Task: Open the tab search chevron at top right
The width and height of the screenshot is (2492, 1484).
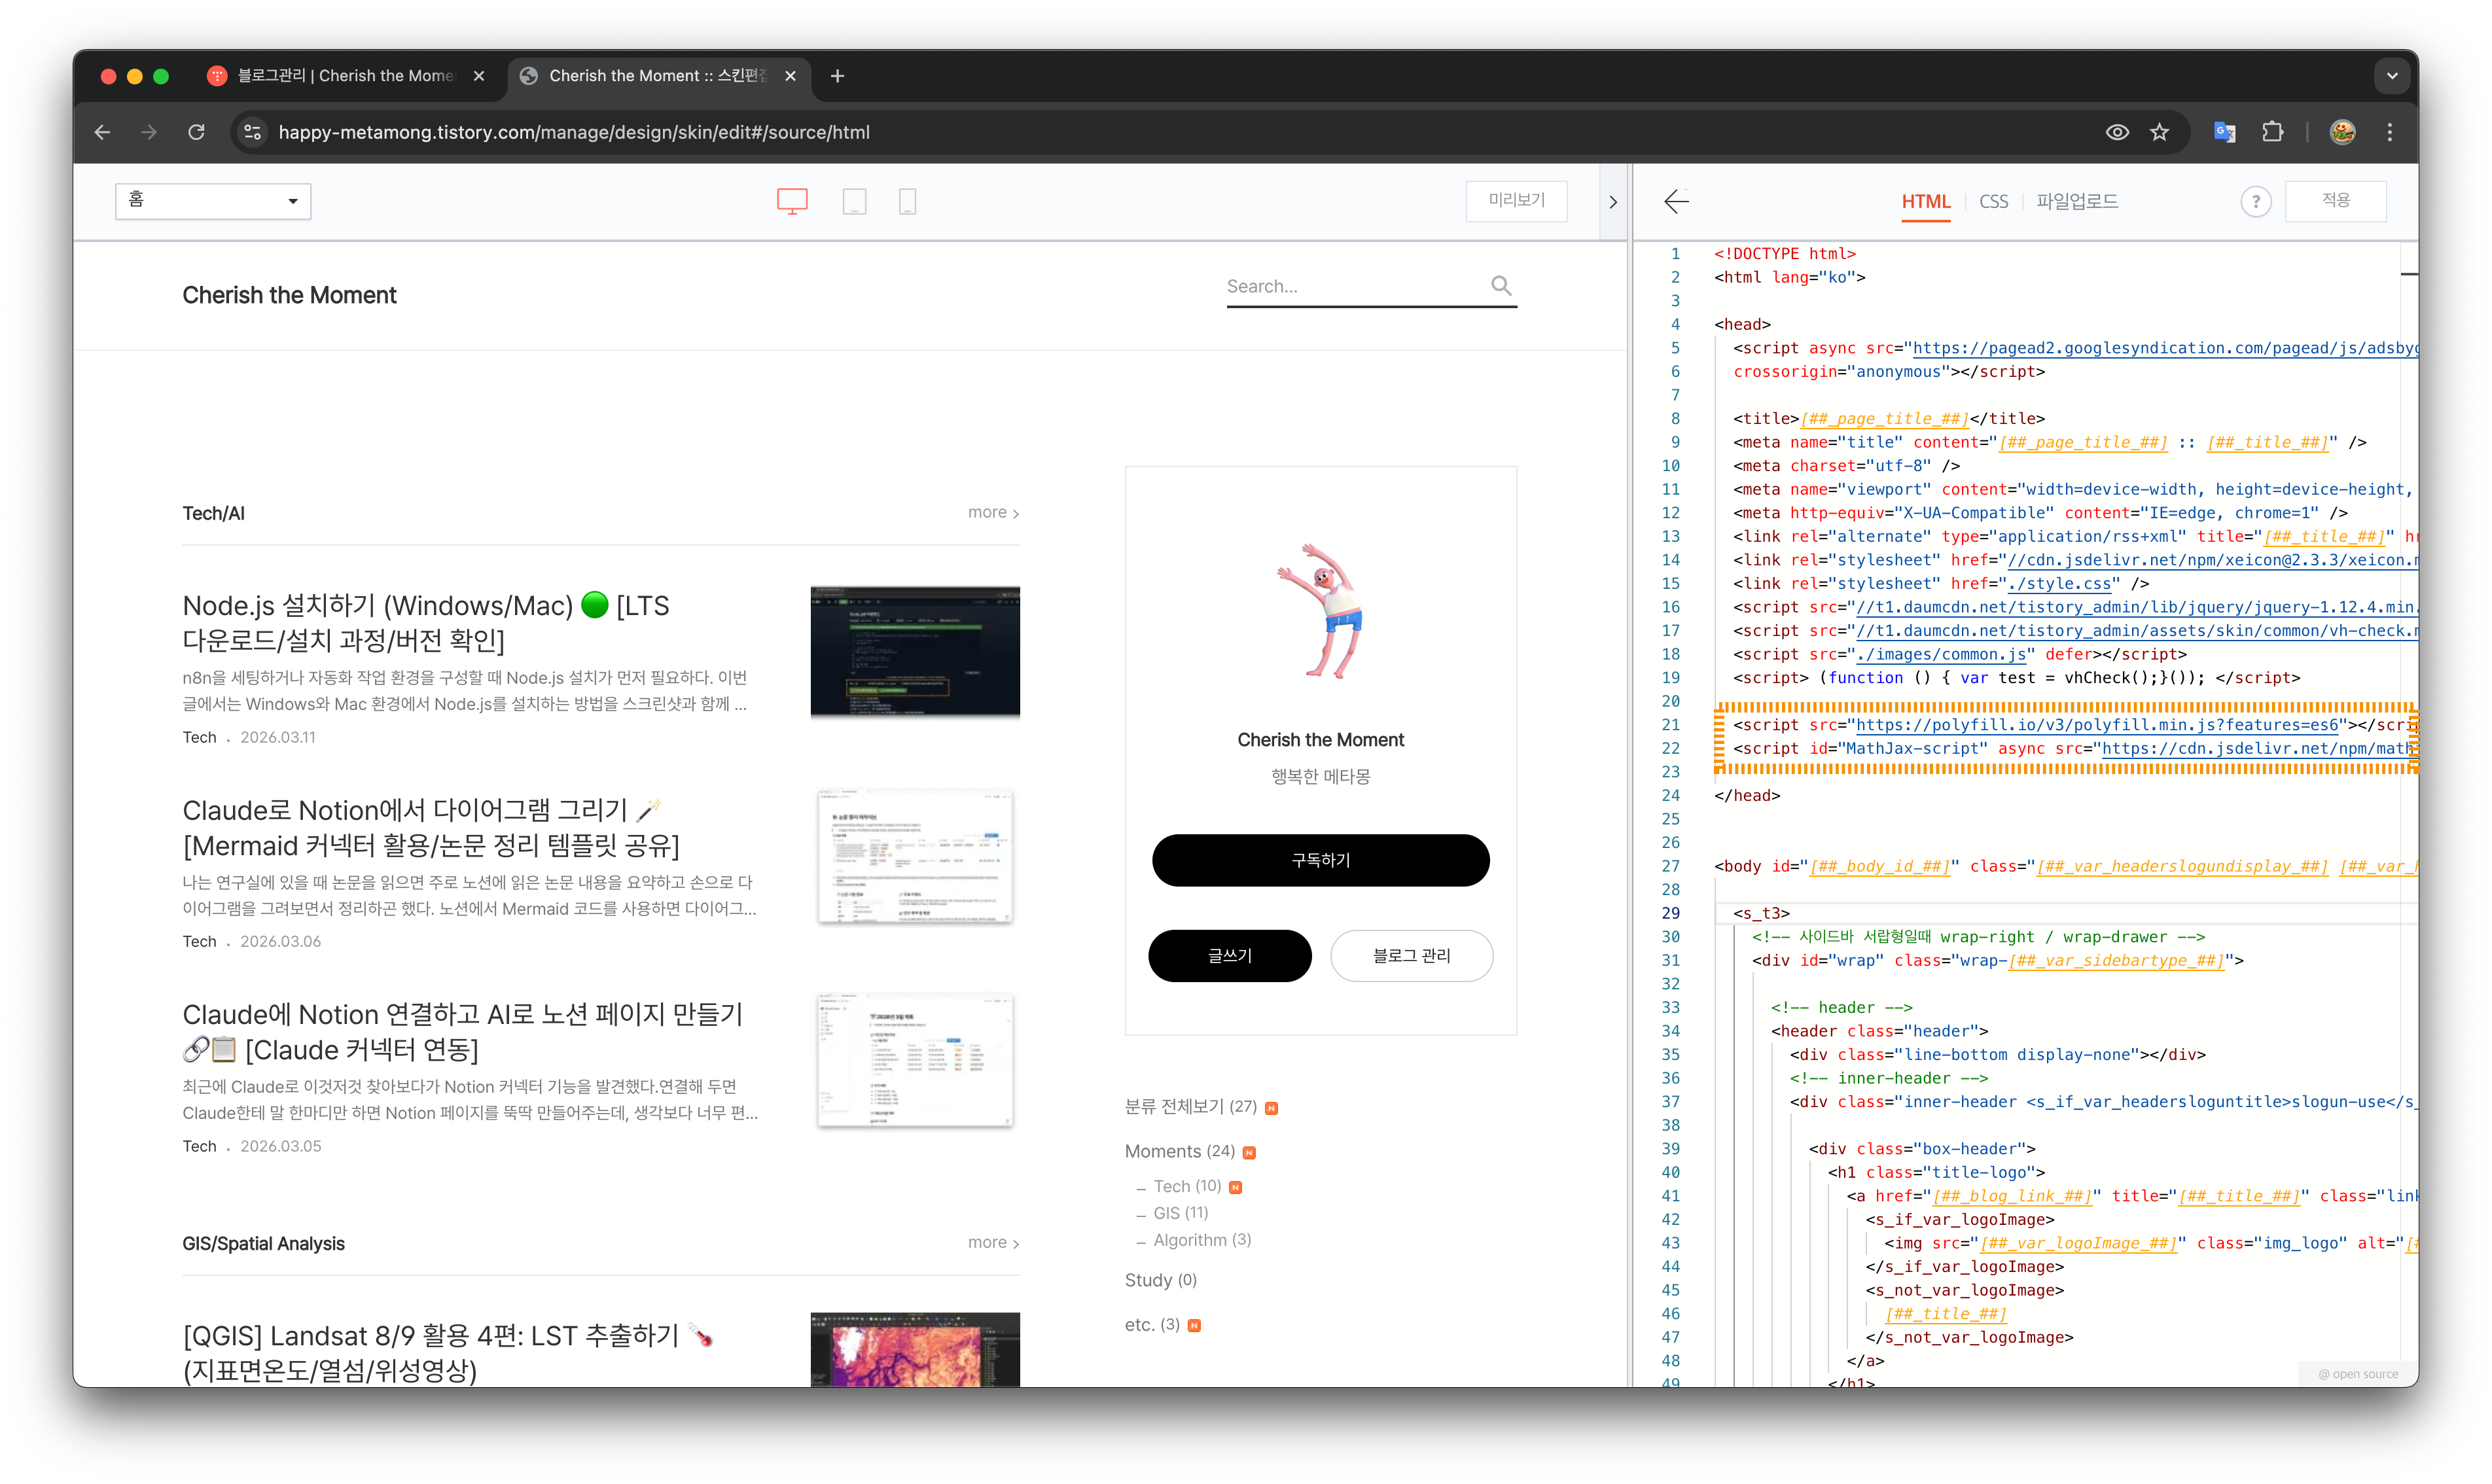Action: pyautogui.click(x=2392, y=75)
